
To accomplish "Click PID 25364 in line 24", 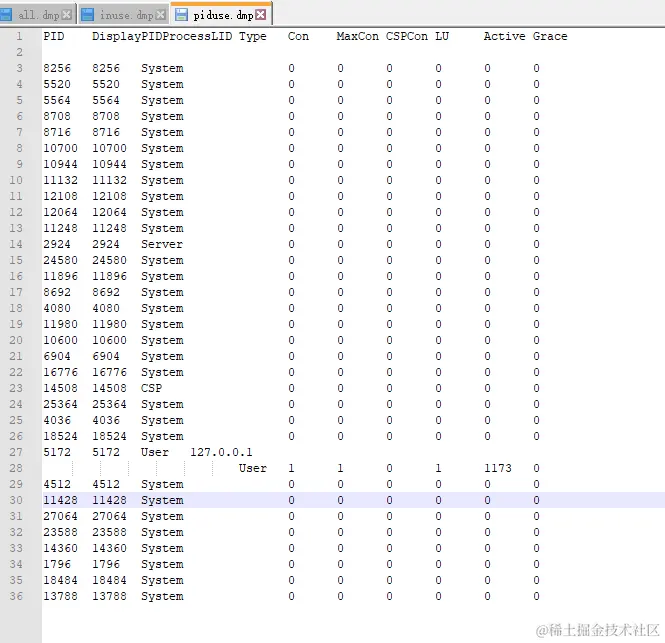I will point(60,404).
